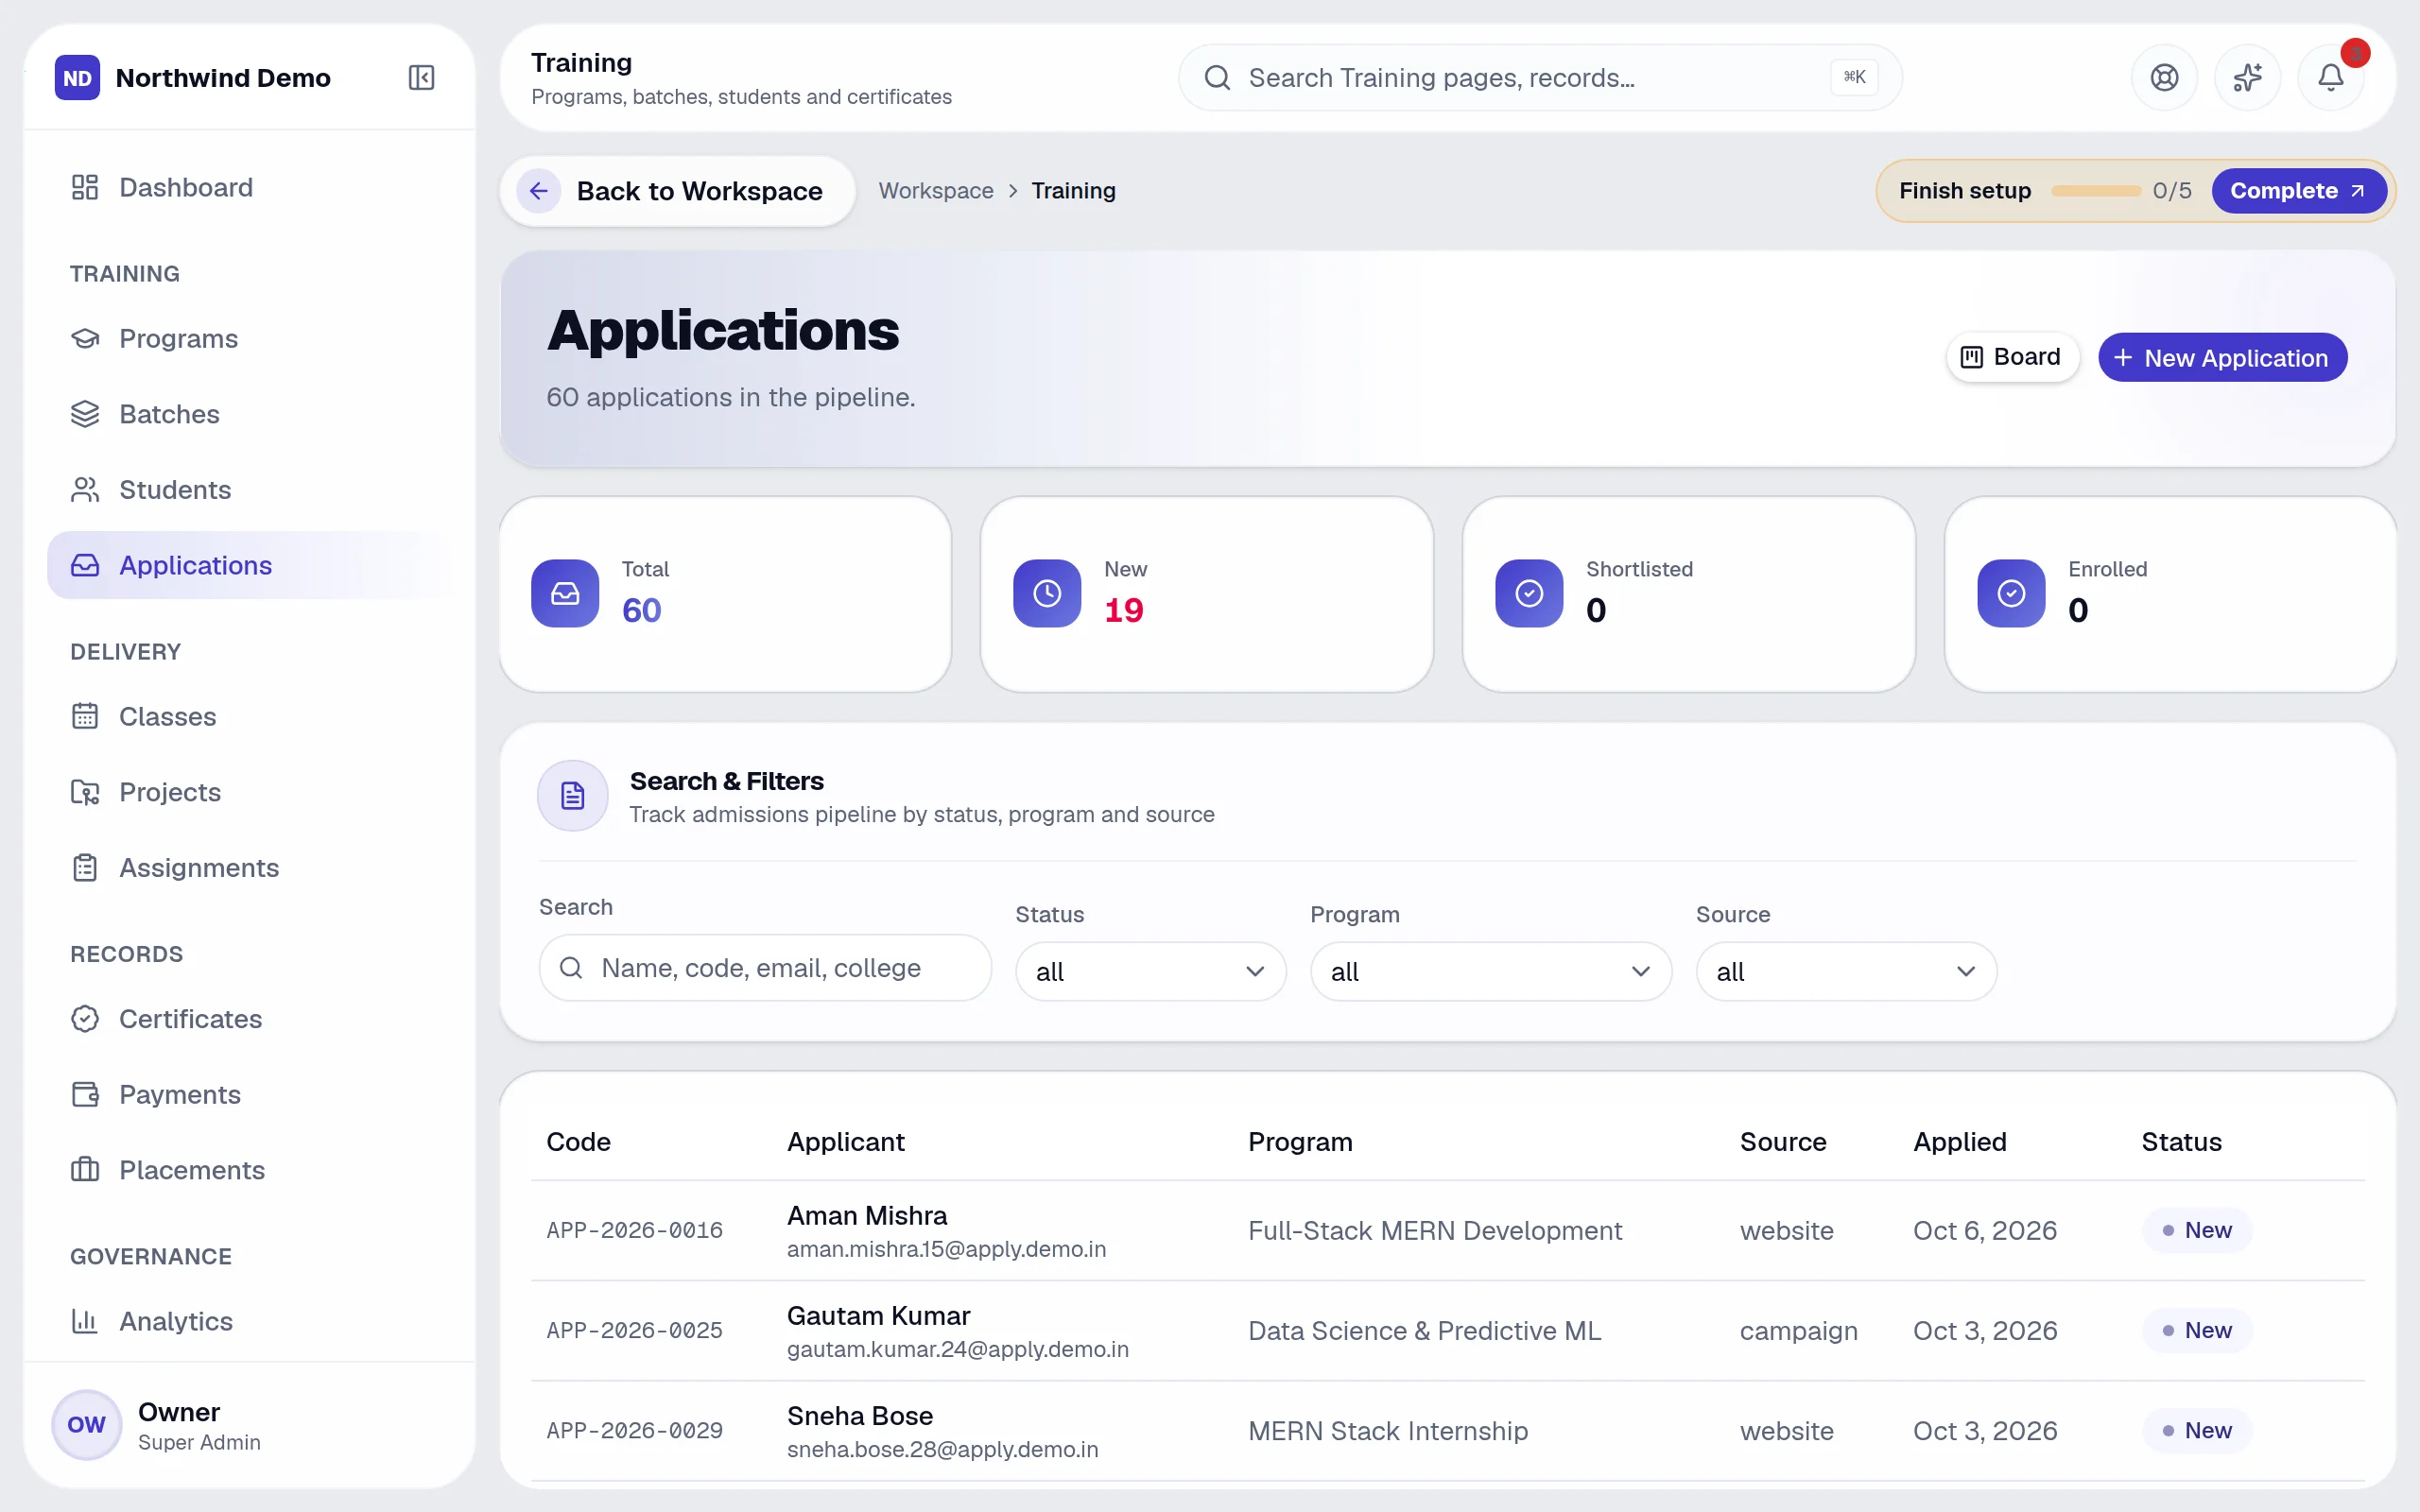Click the Total inbox card icon
The height and width of the screenshot is (1512, 2420).
tap(565, 593)
